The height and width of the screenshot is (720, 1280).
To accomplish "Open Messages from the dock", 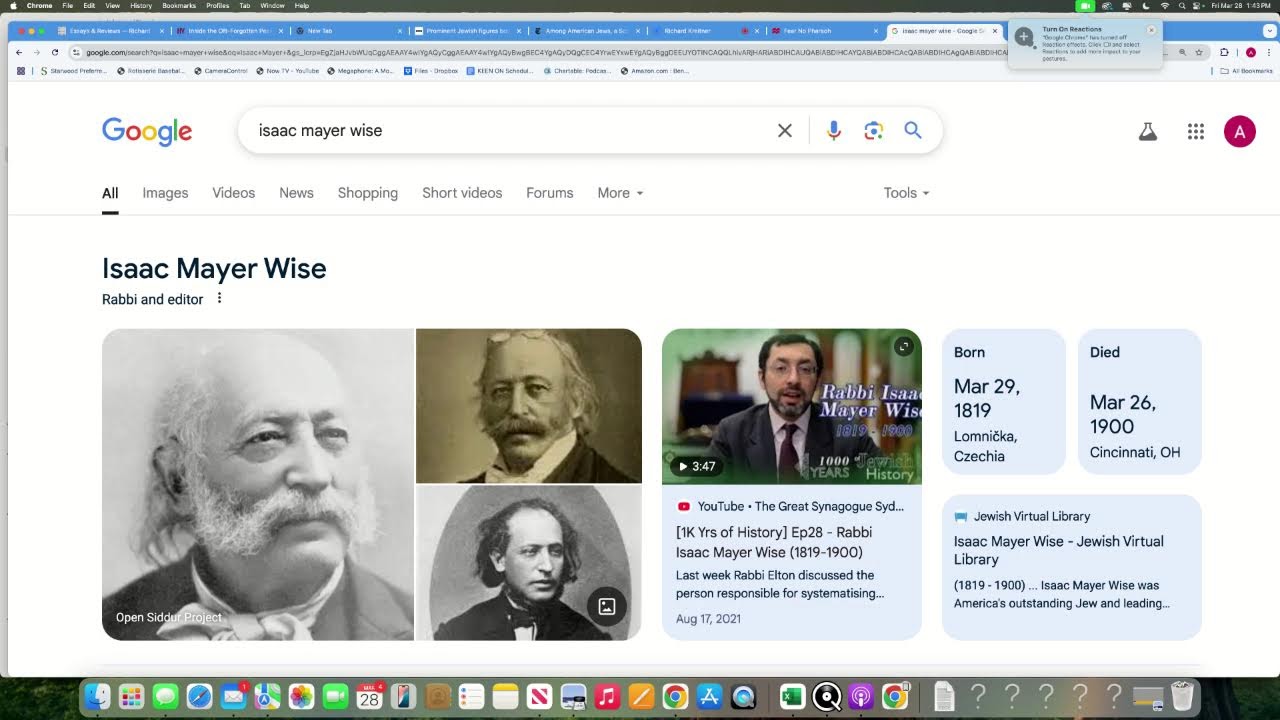I will (165, 696).
